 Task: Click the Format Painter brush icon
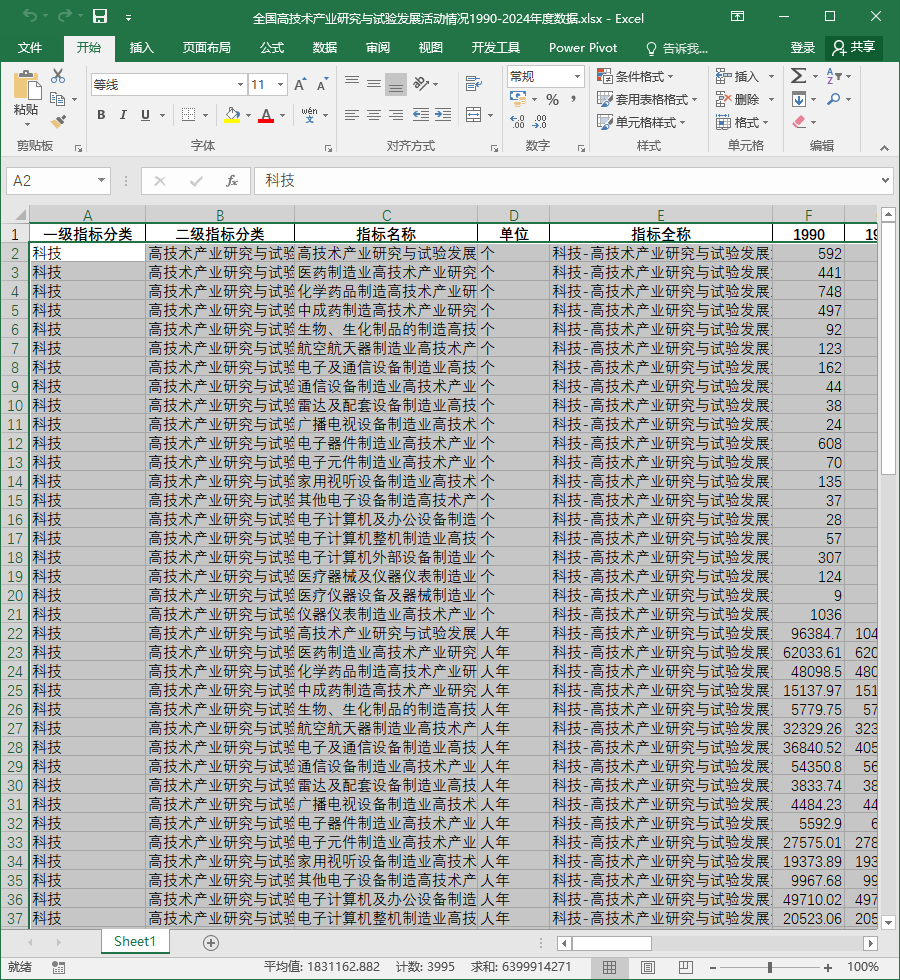pos(58,121)
